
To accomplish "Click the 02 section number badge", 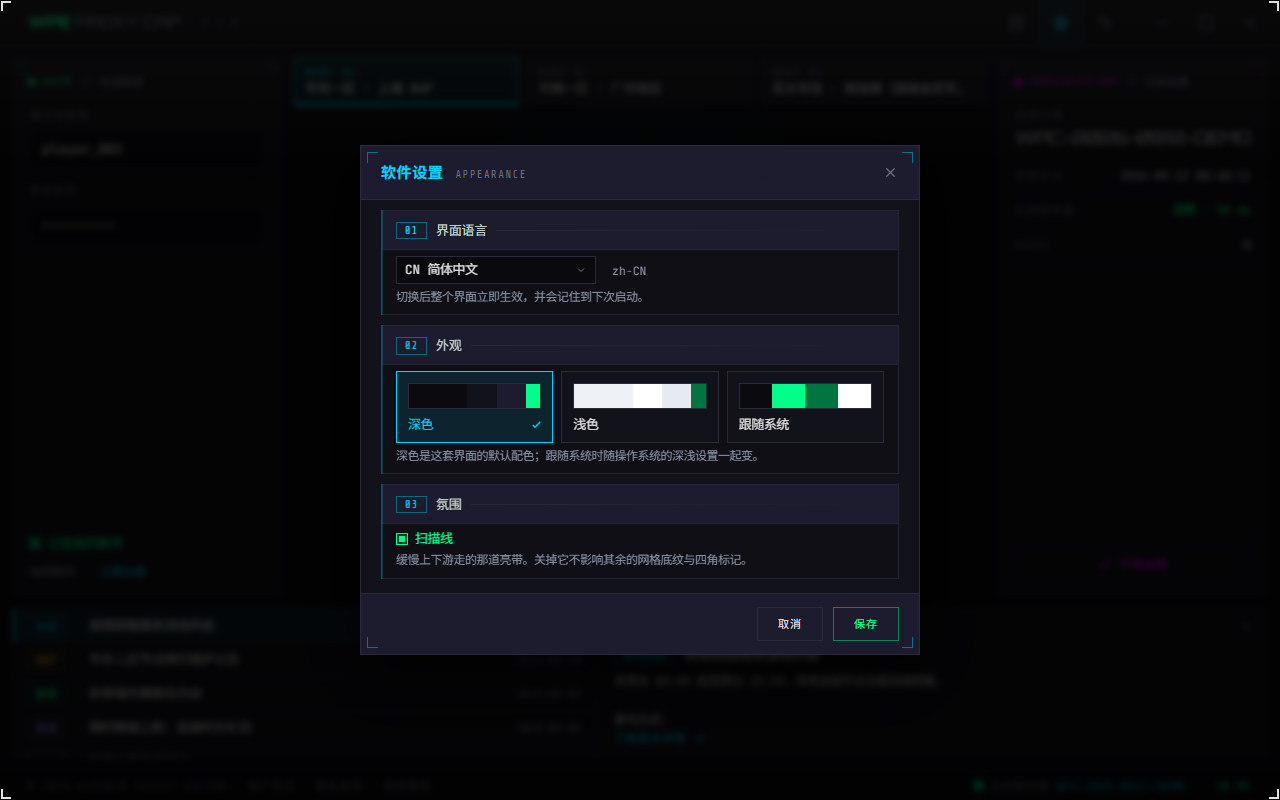I will tap(411, 345).
